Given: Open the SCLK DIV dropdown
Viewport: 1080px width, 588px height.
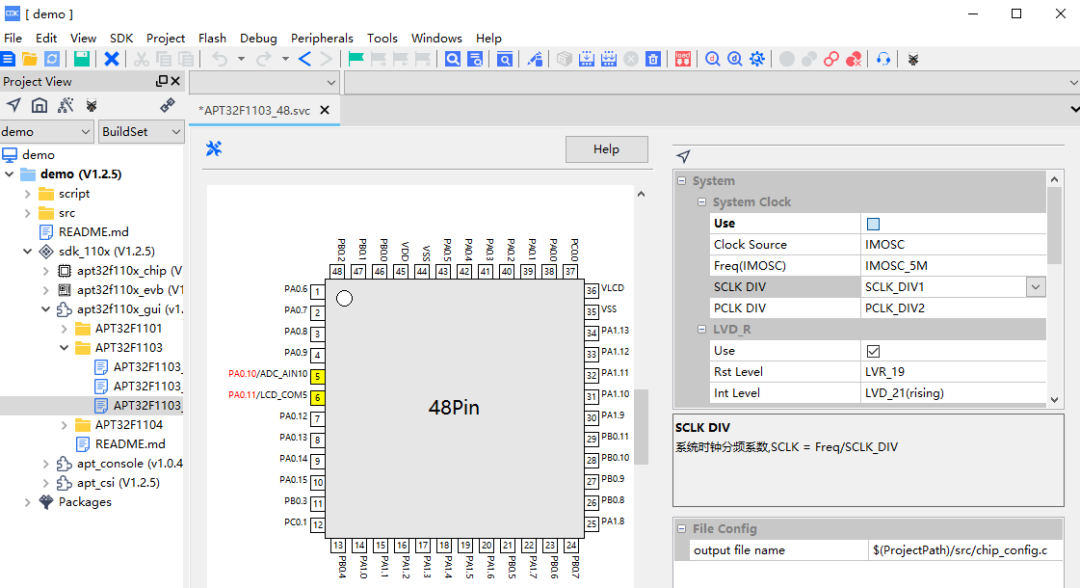Looking at the screenshot, I should [1035, 286].
